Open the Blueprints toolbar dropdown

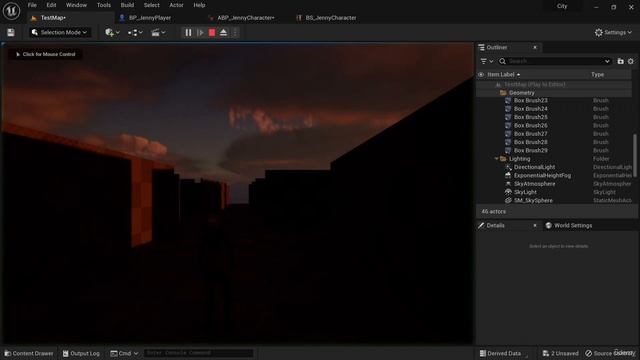[x=135, y=32]
